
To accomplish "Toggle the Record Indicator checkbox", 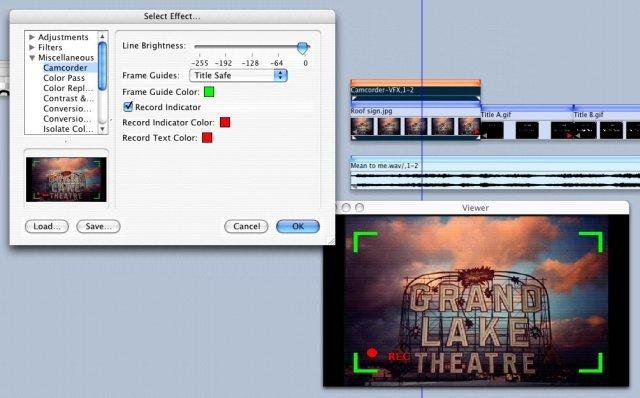I will (128, 107).
